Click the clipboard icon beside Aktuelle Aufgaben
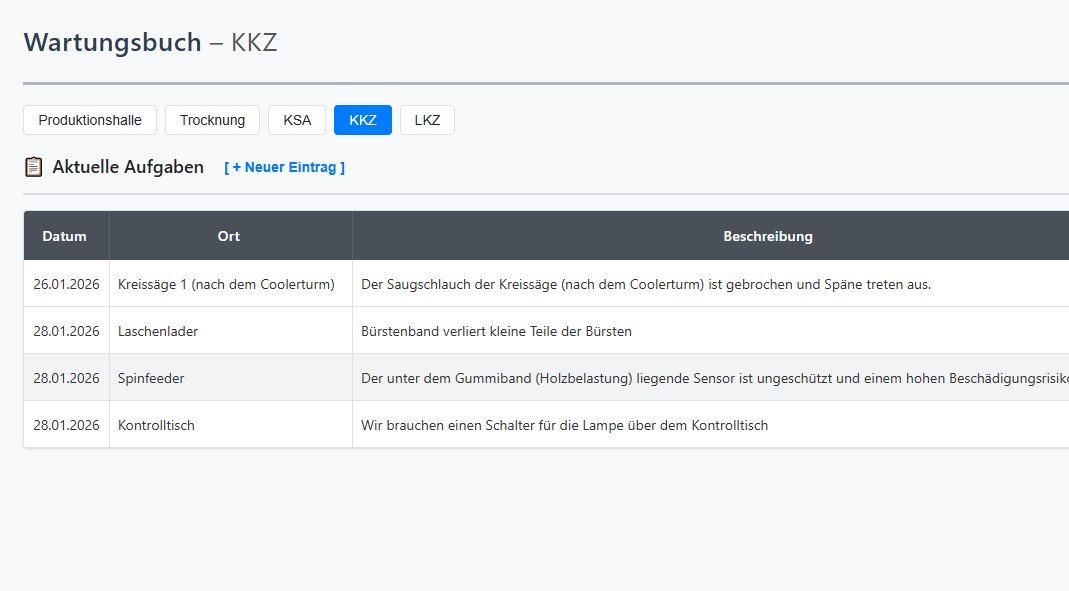 [x=33, y=167]
